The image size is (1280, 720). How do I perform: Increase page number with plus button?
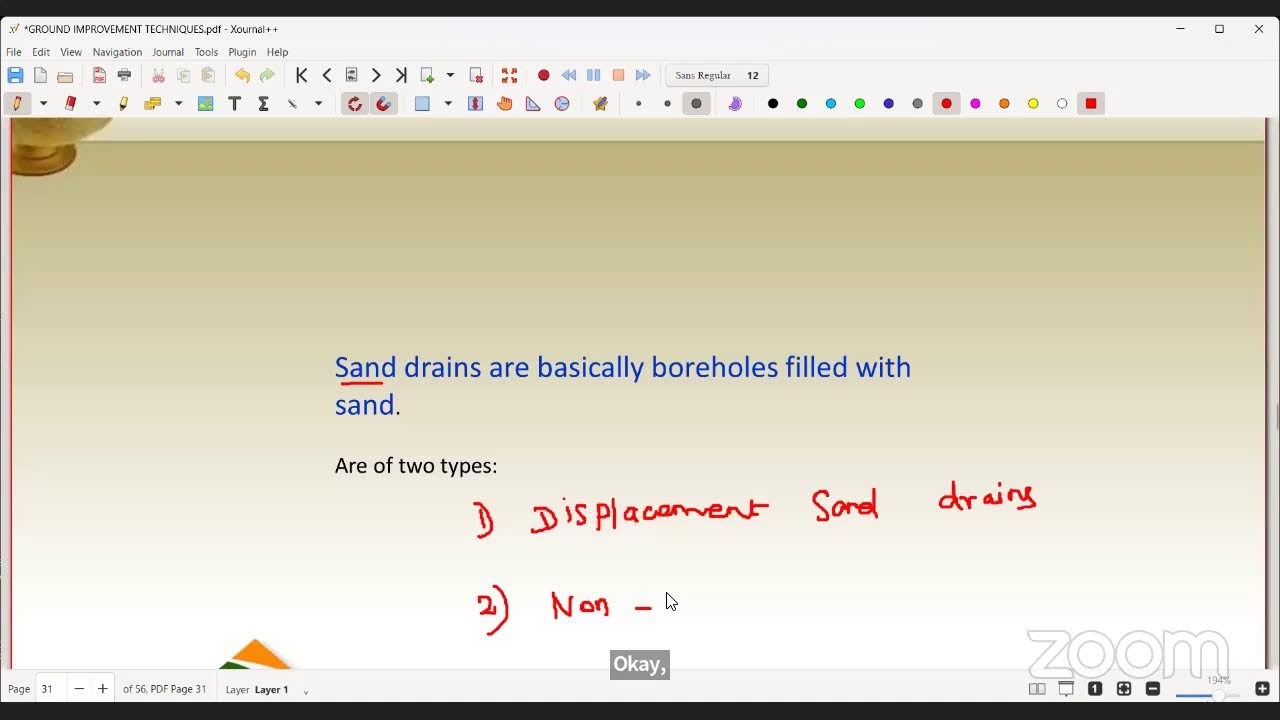pyautogui.click(x=102, y=689)
